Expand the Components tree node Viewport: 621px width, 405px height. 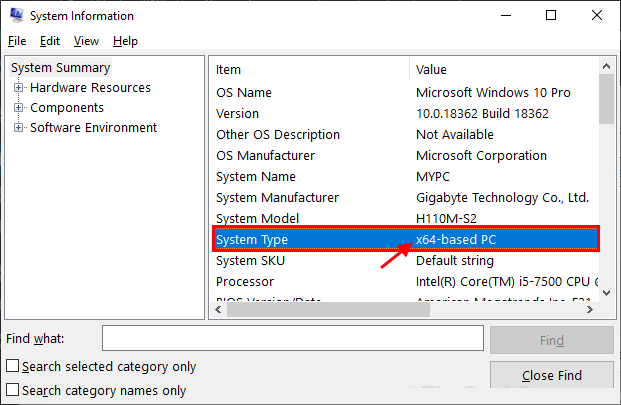pyautogui.click(x=18, y=108)
